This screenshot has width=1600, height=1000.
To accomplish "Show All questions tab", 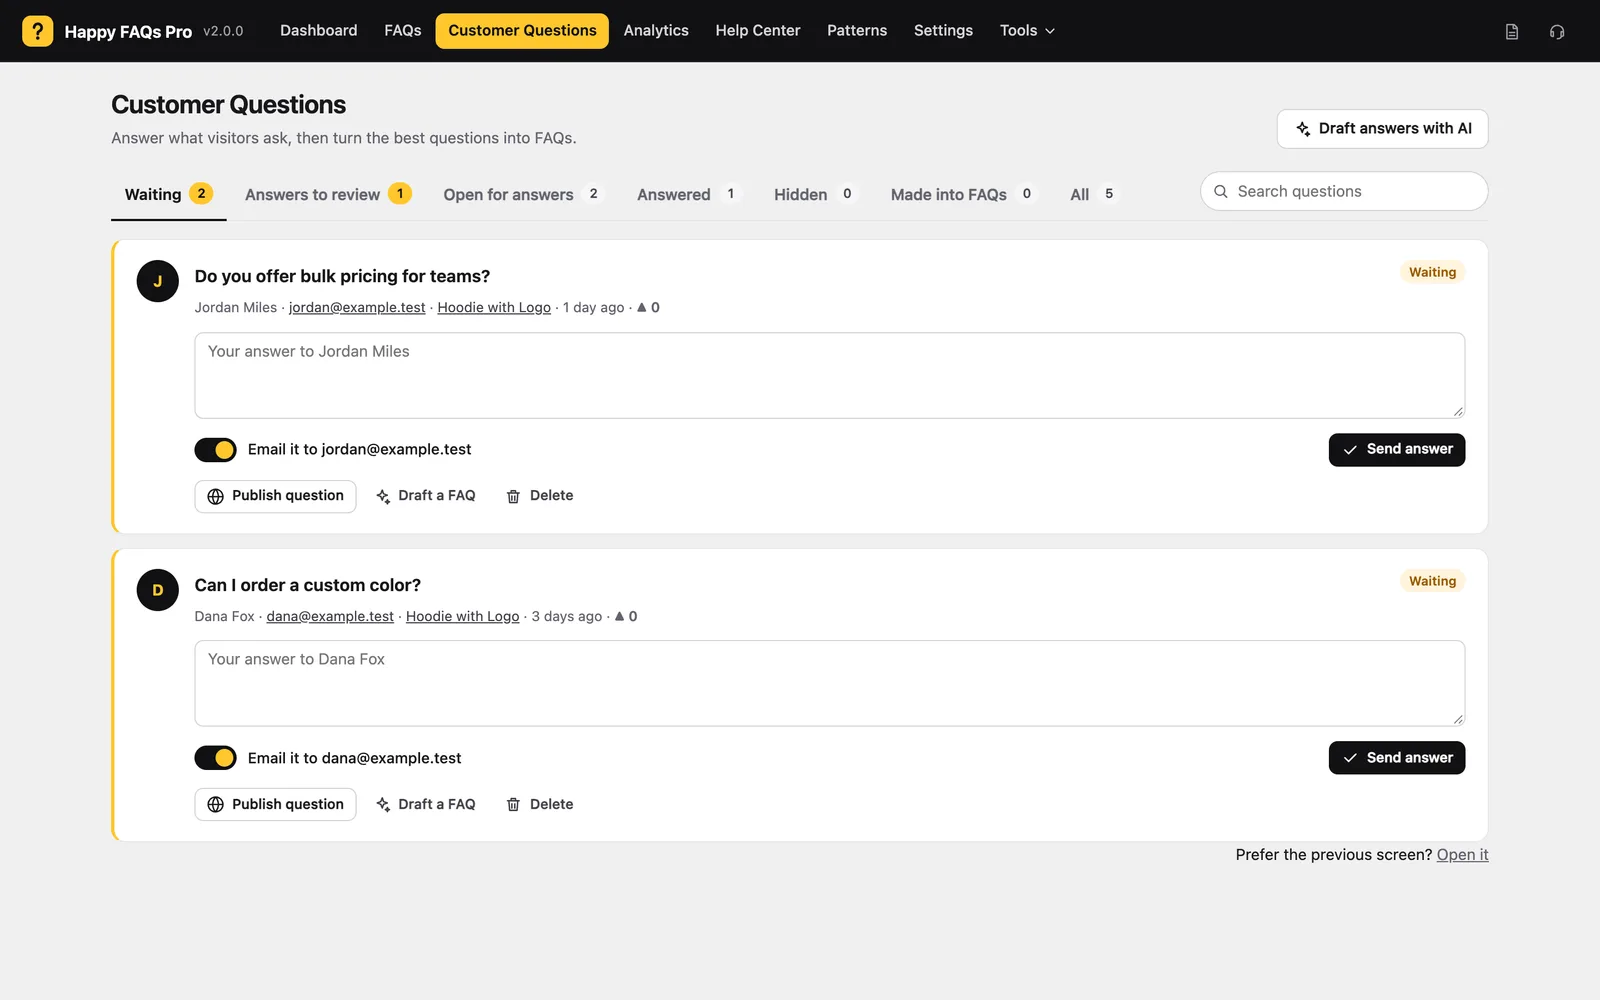I will (1094, 195).
